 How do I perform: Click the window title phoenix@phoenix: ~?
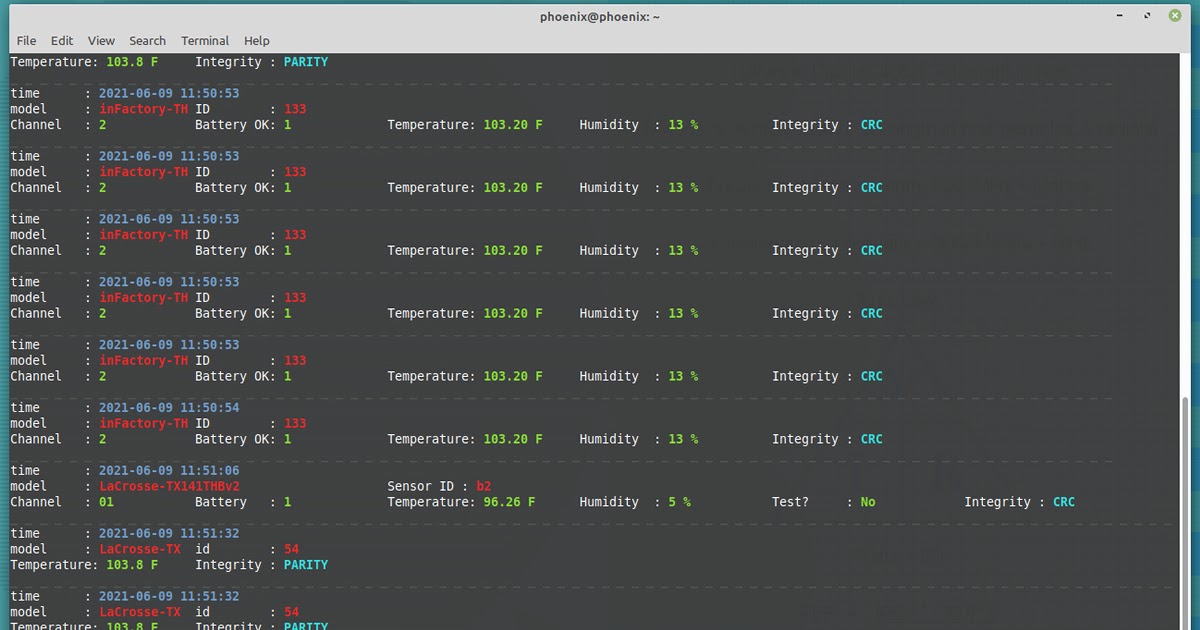click(x=600, y=16)
